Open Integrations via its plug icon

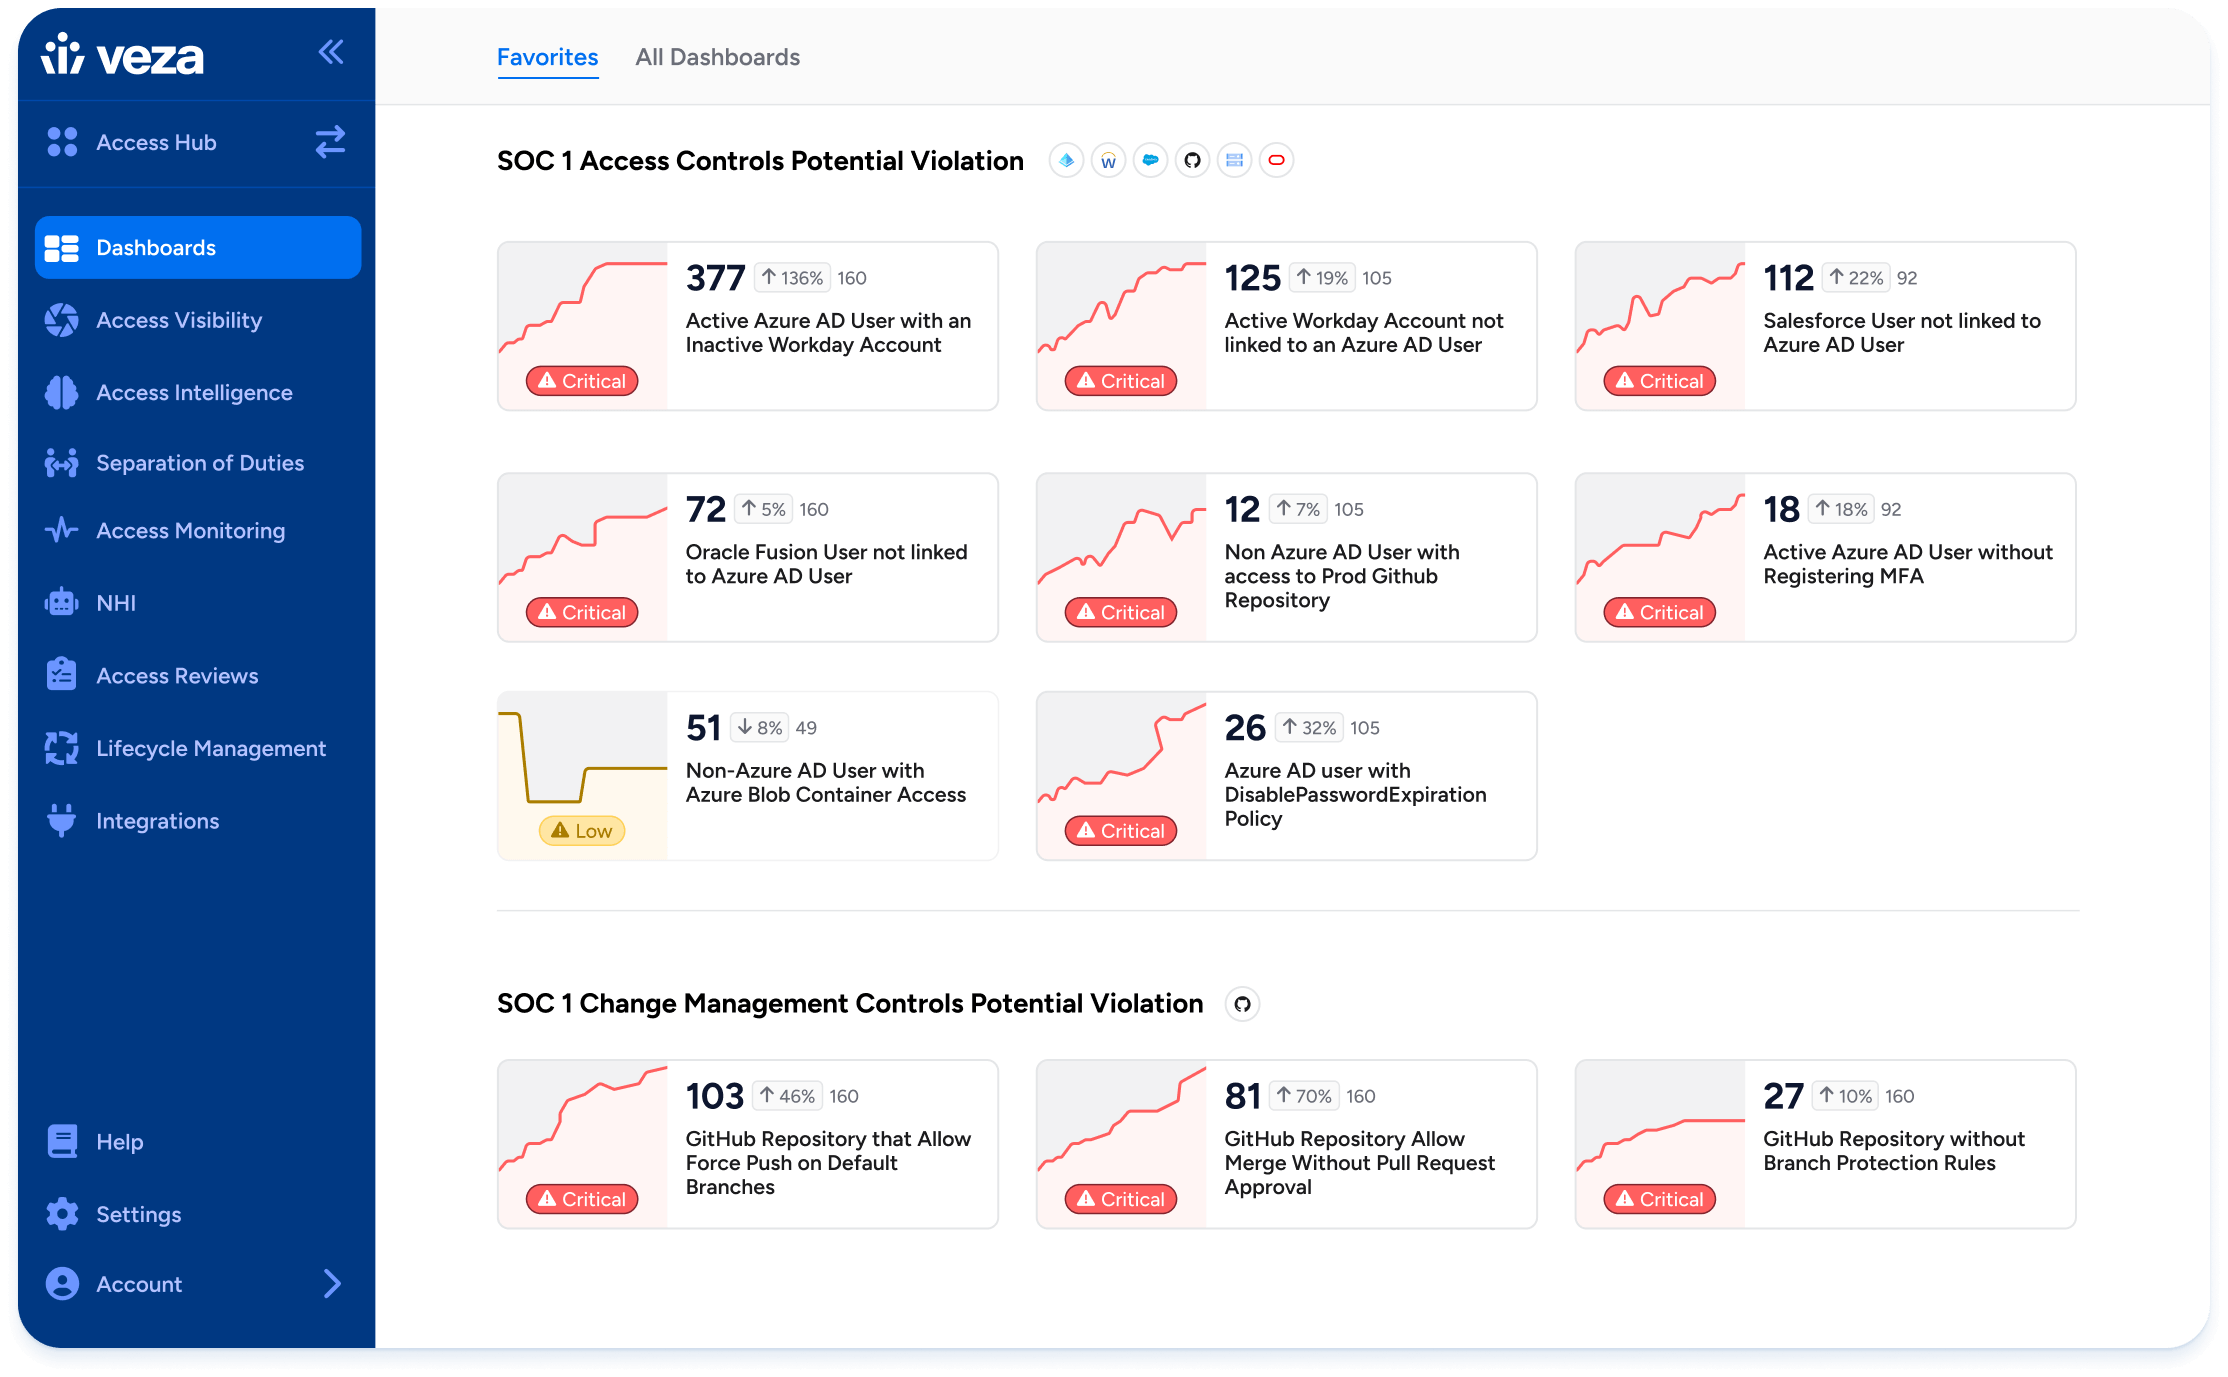point(62,820)
